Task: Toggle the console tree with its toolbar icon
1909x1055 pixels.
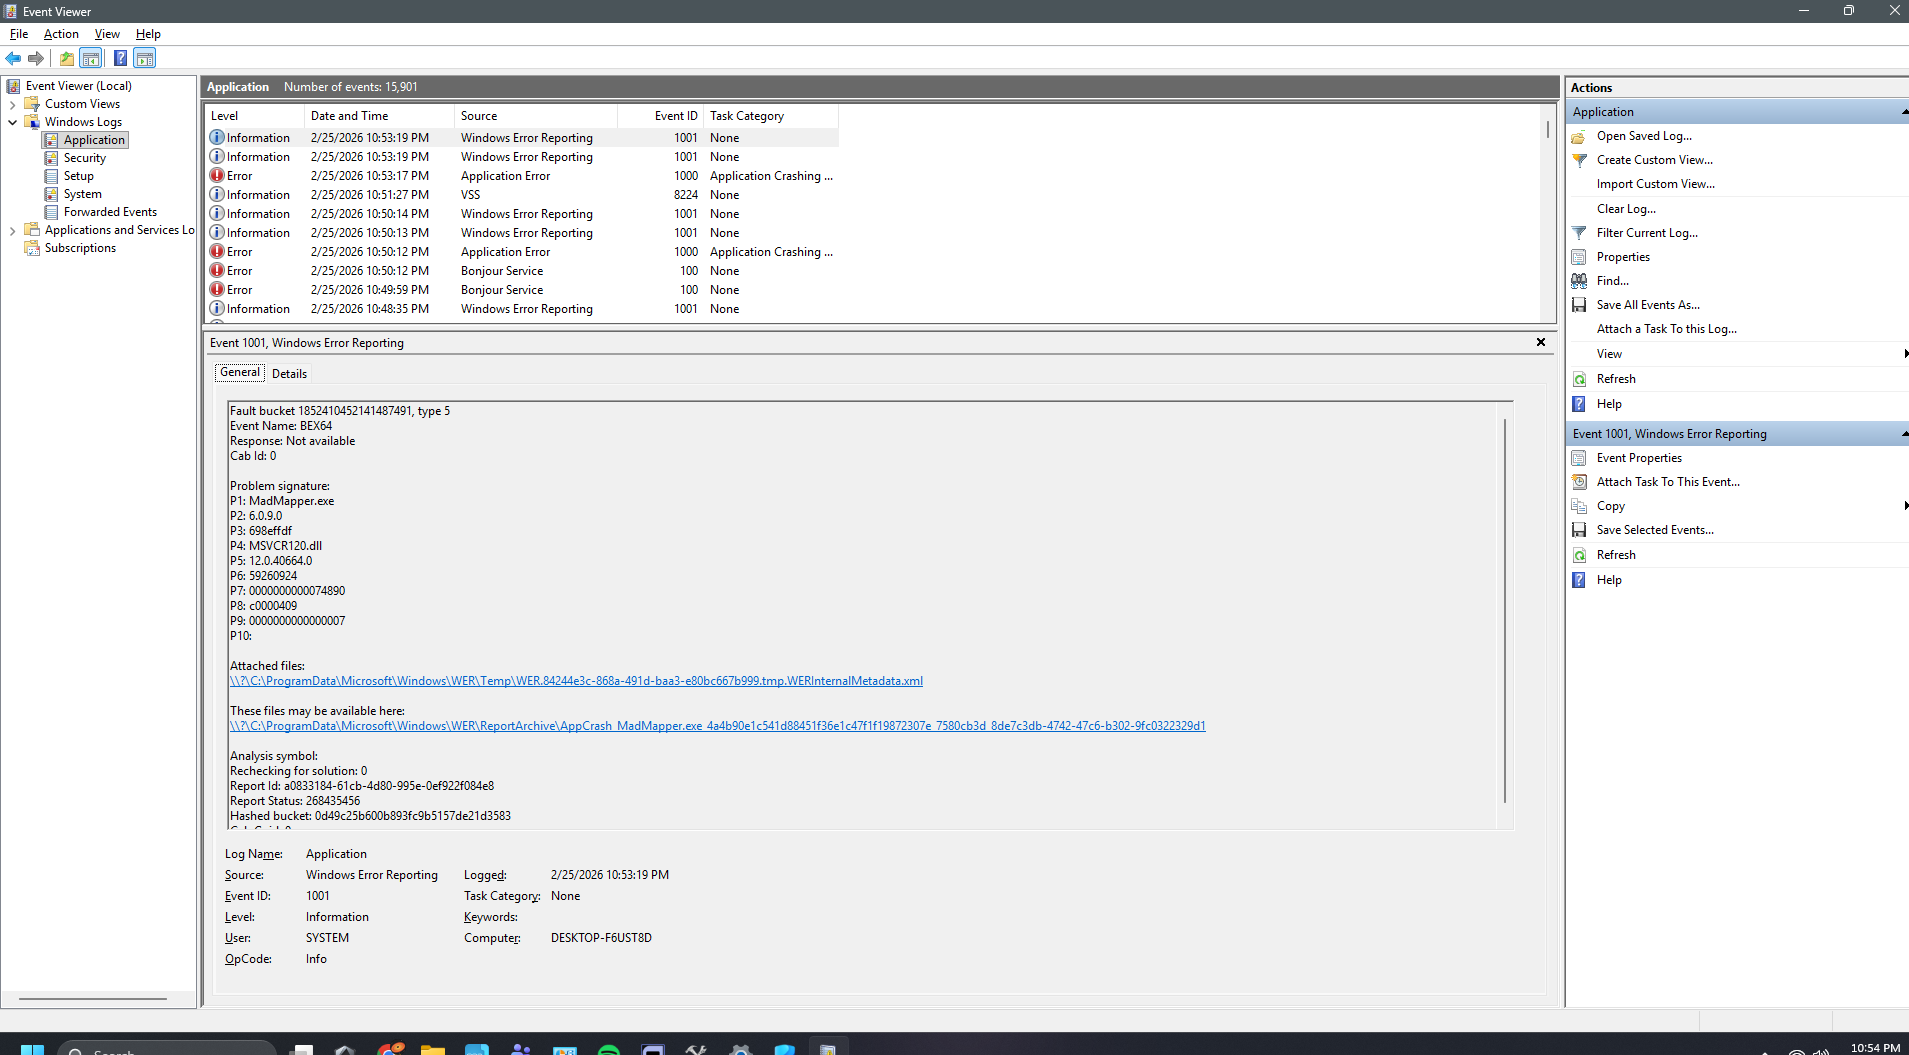Action: coord(91,58)
